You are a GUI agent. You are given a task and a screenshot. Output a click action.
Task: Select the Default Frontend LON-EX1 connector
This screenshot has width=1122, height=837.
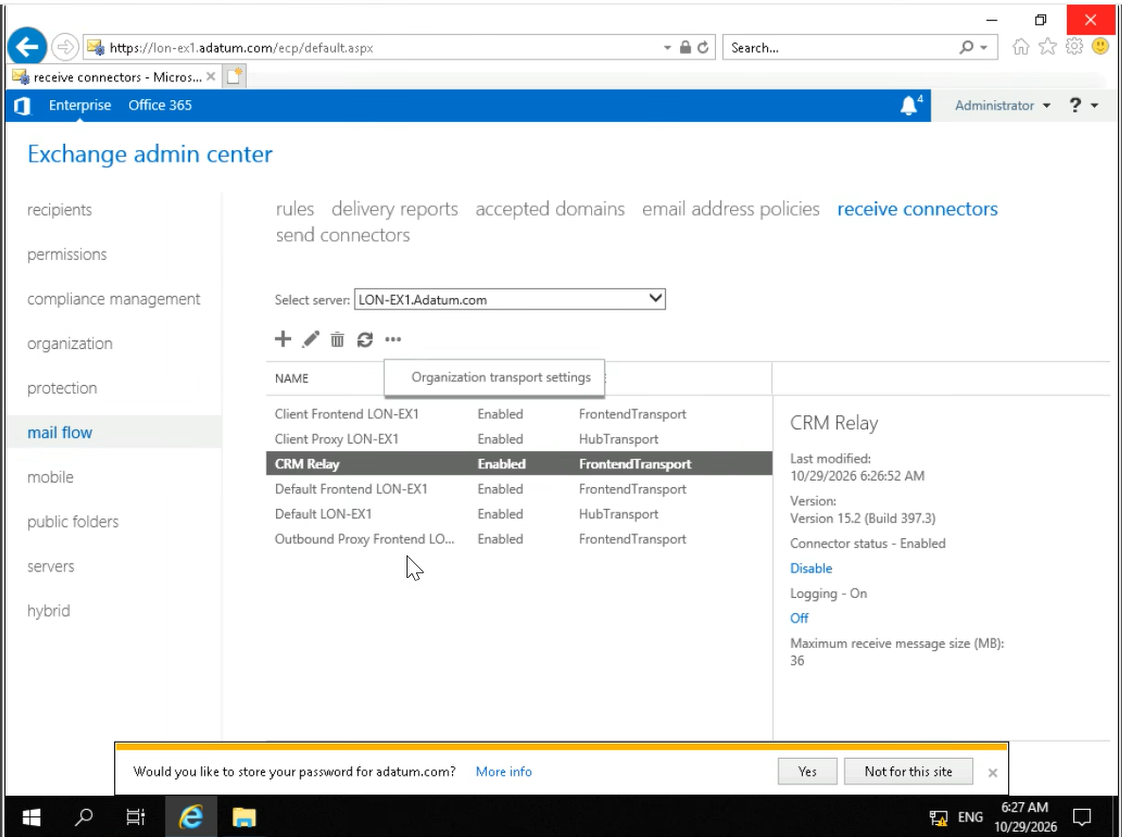[x=519, y=489]
